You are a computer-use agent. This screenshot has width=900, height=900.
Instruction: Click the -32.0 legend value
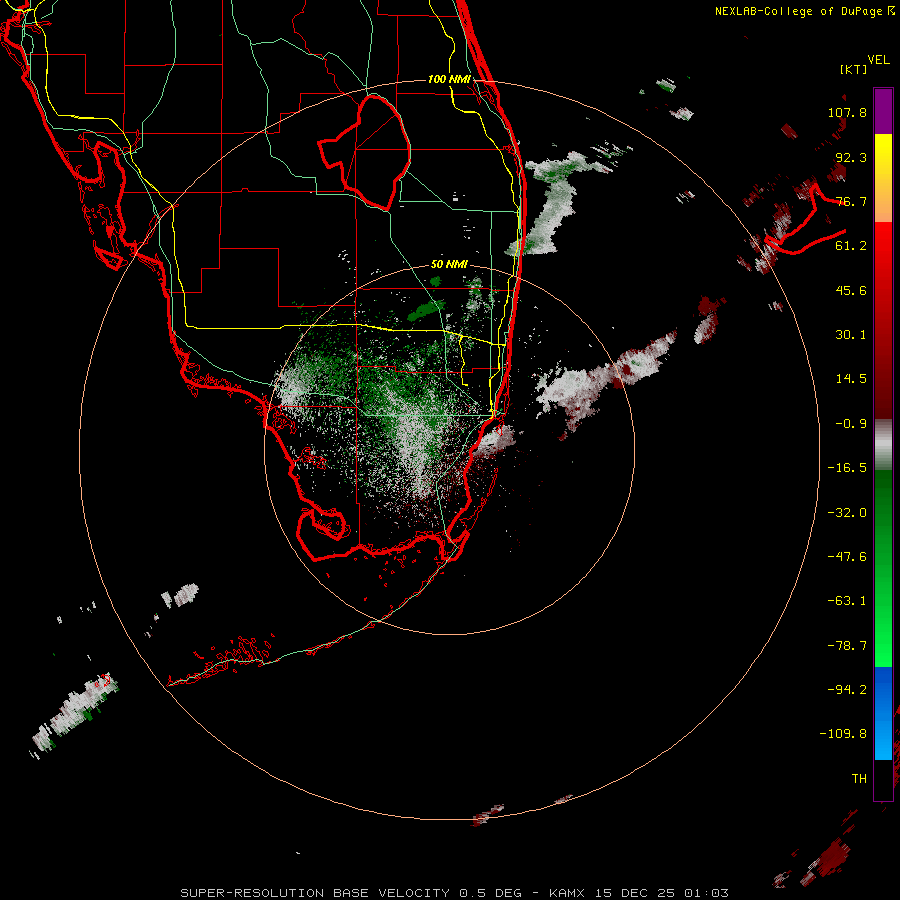847,513
